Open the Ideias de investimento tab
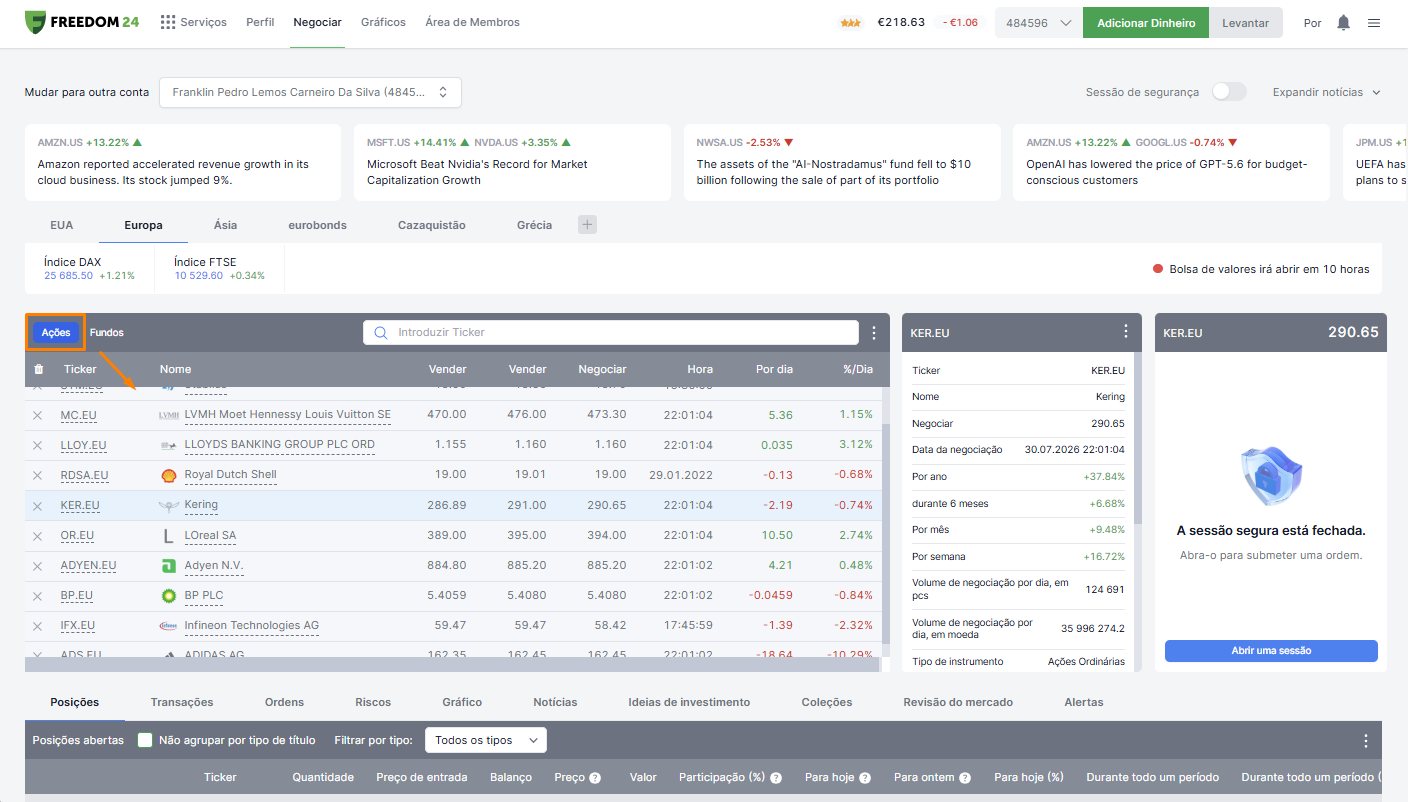This screenshot has height=802, width=1408. click(x=689, y=702)
